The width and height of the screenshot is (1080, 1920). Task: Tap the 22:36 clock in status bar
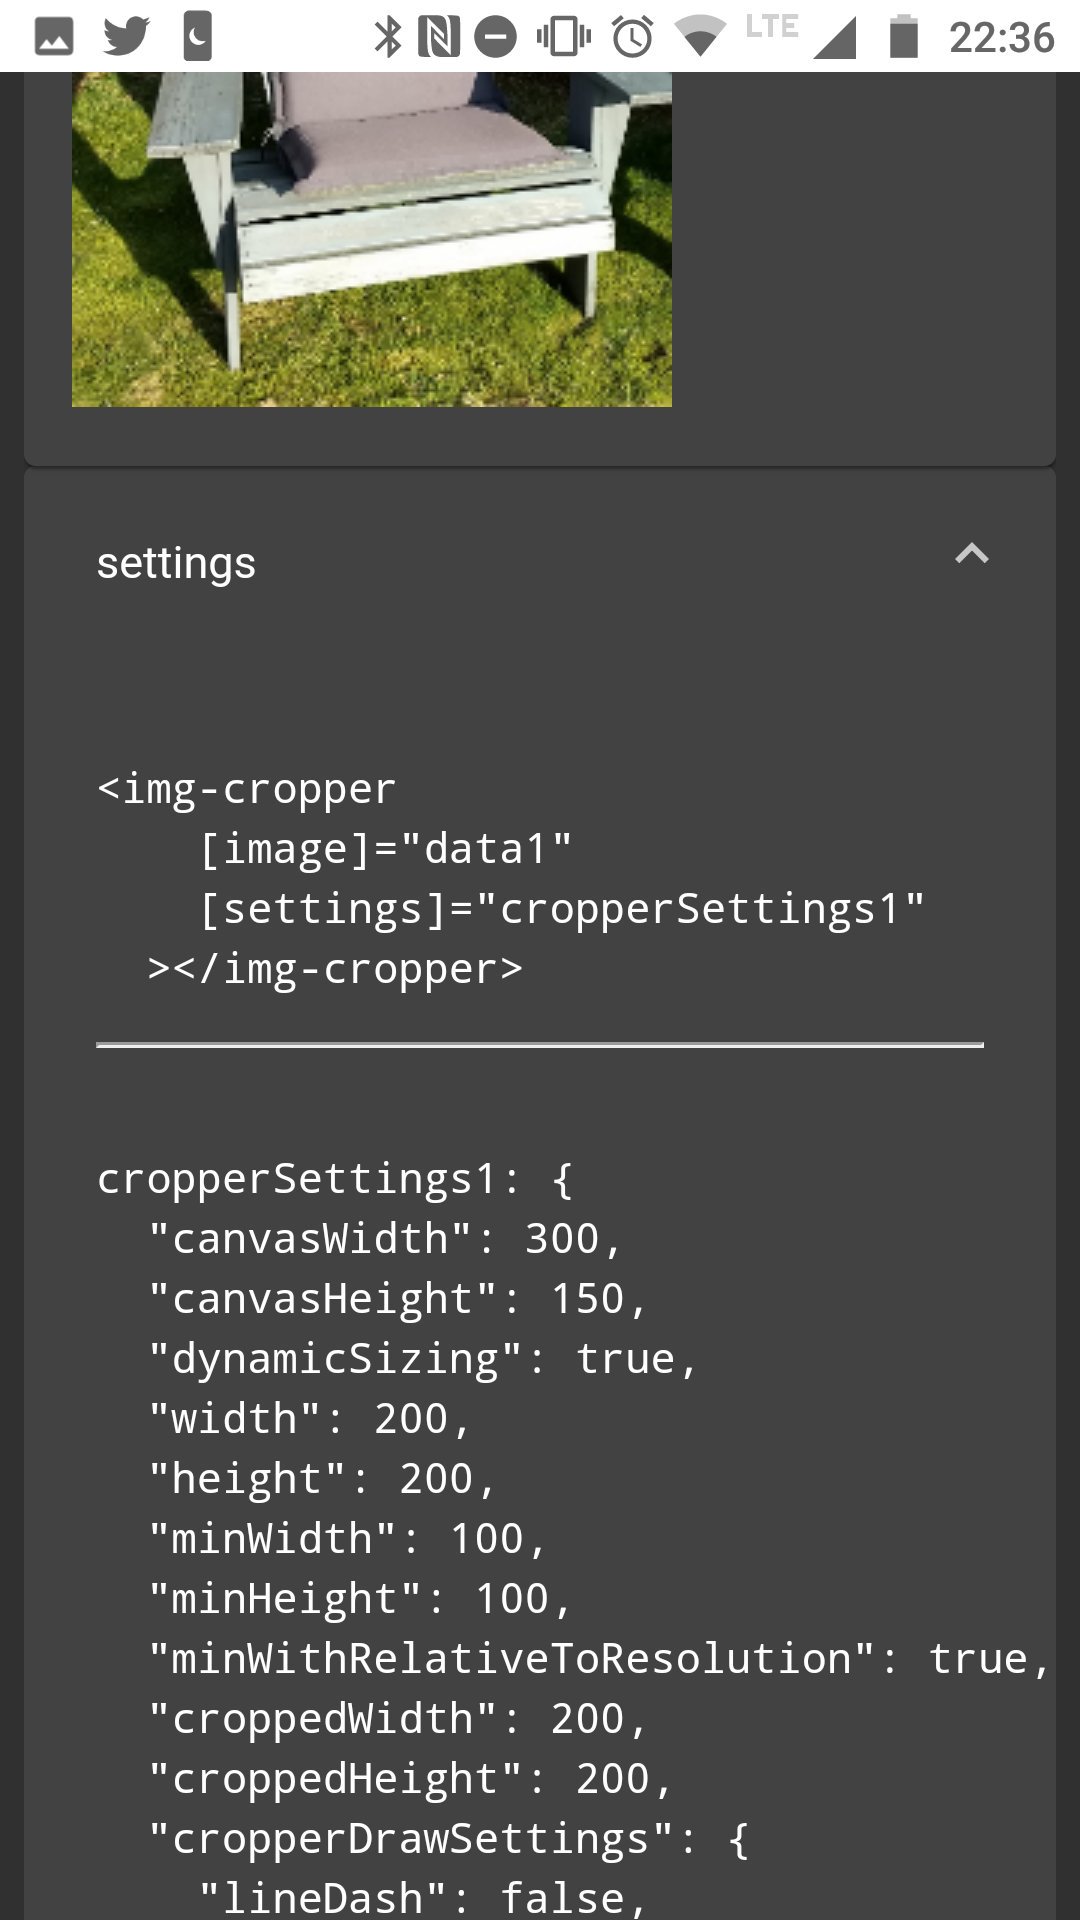tap(1001, 37)
